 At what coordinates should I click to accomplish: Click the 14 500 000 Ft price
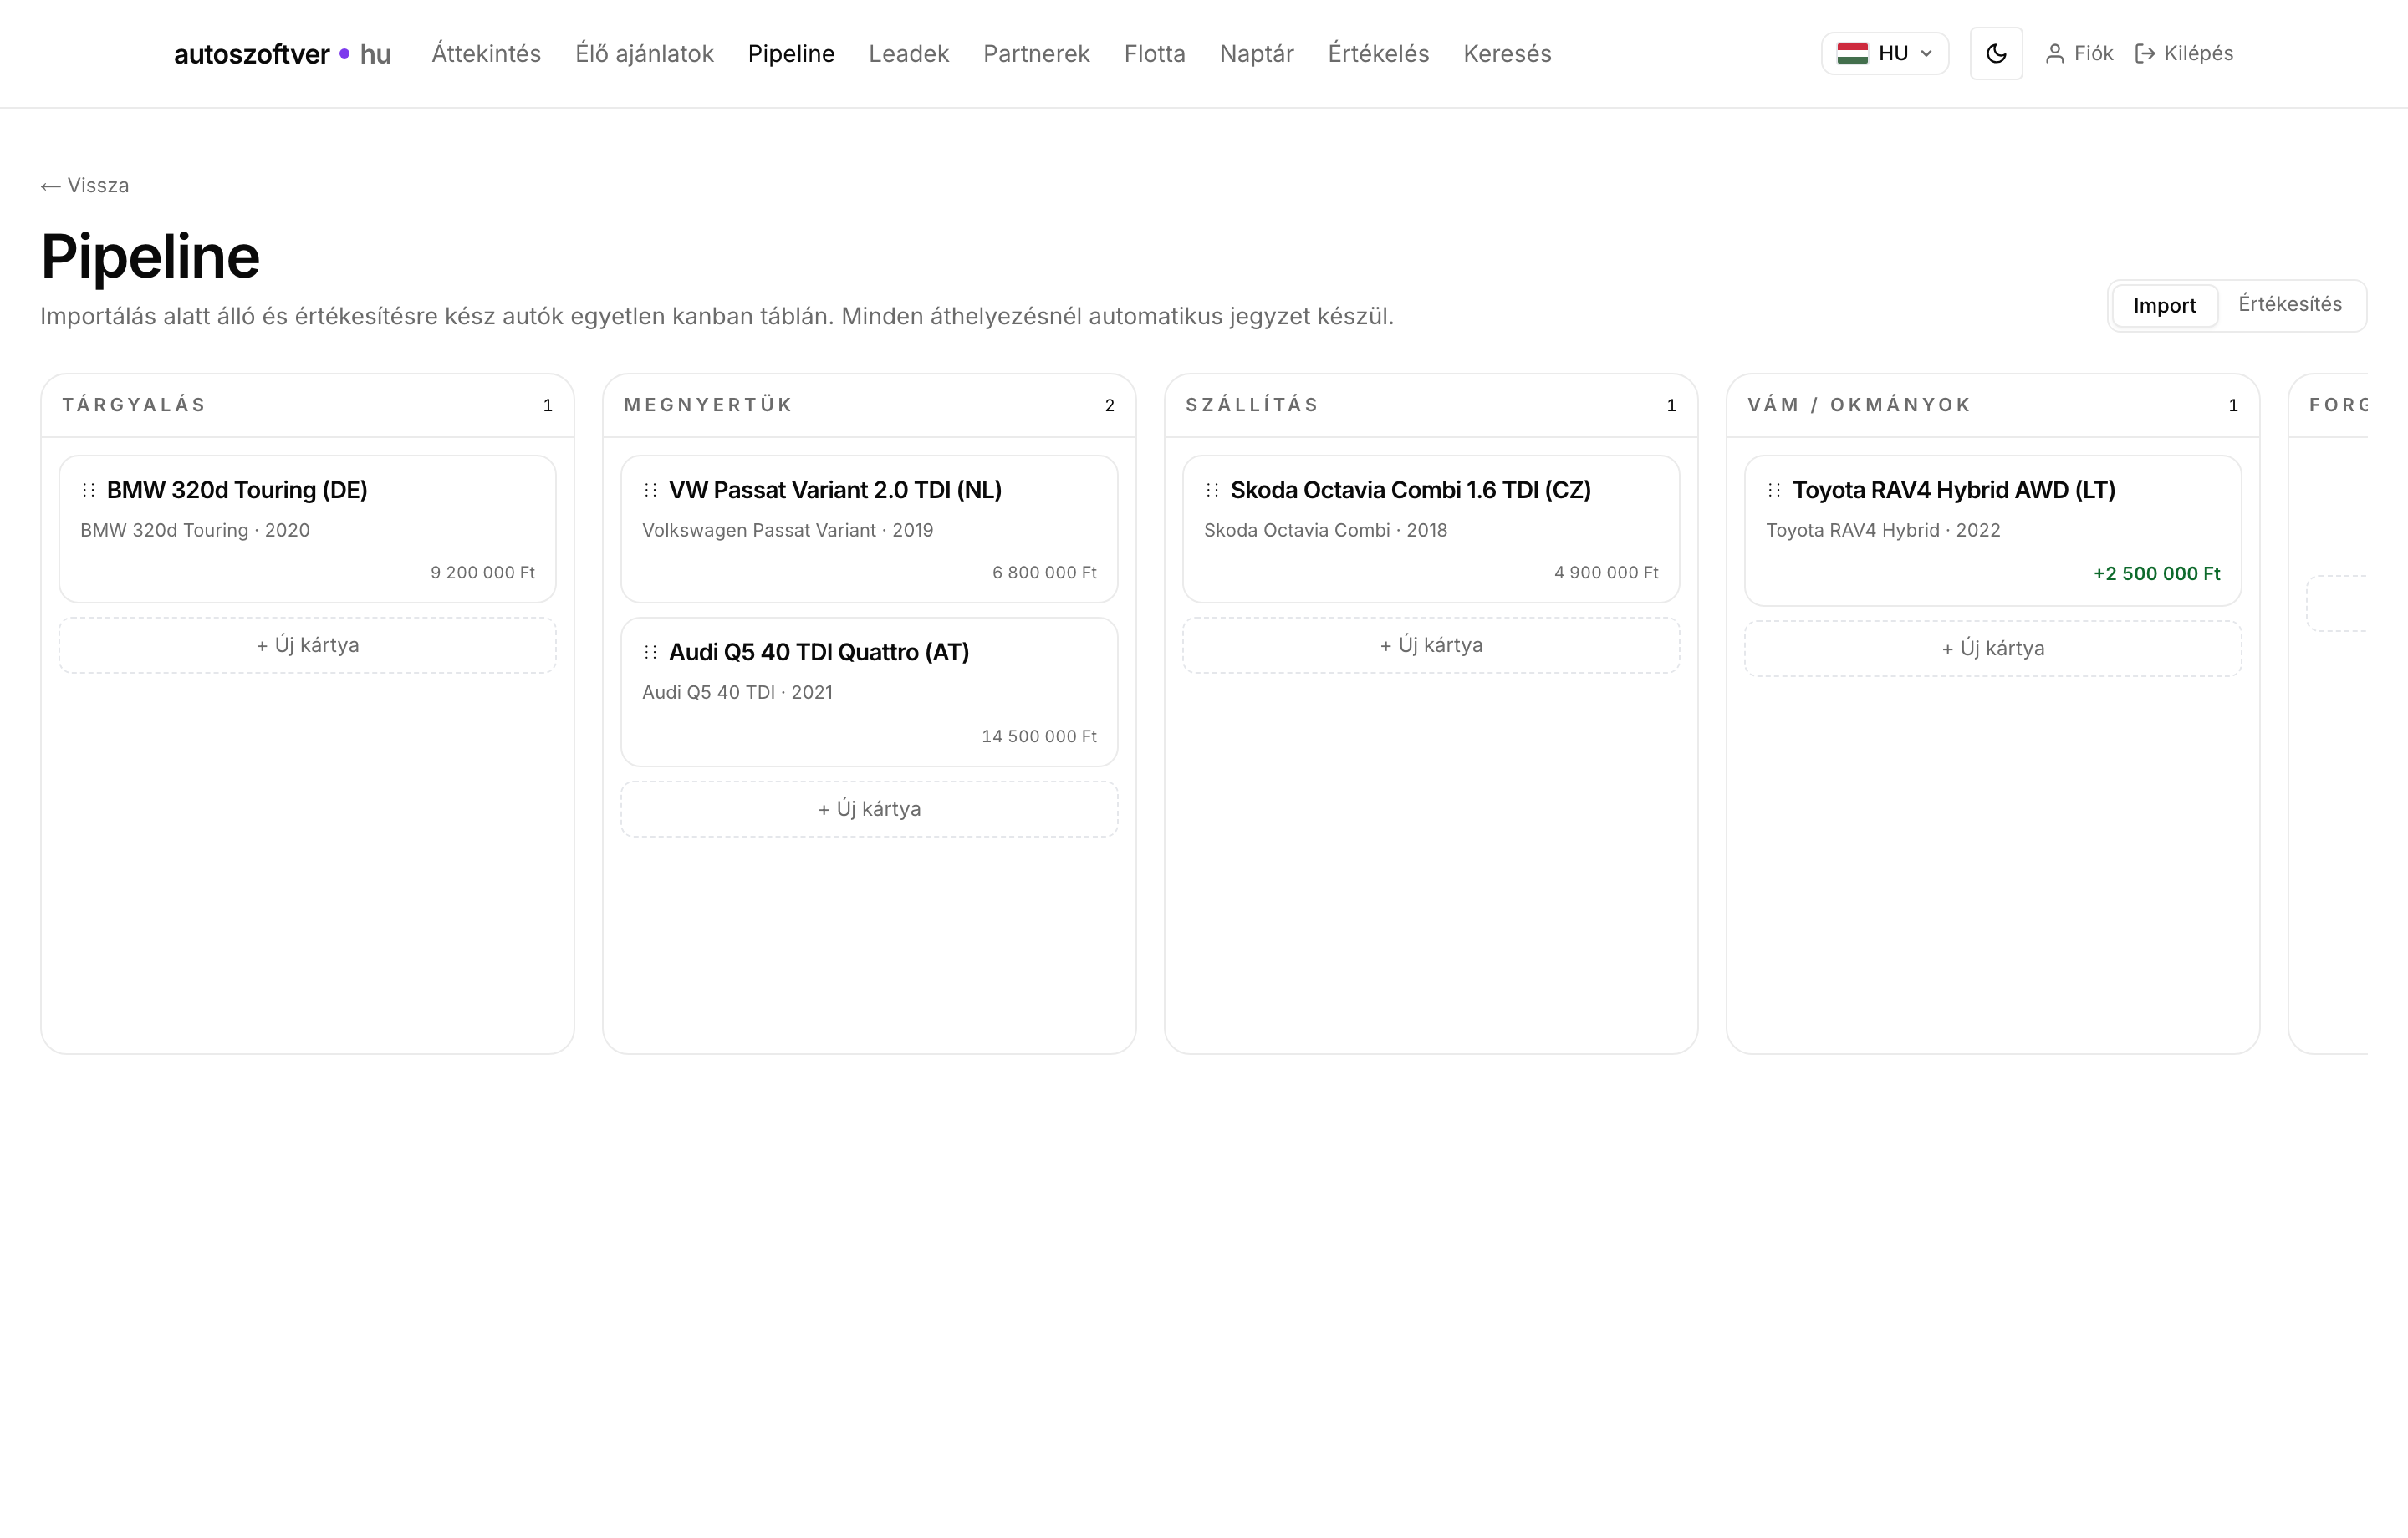pos(1039,737)
